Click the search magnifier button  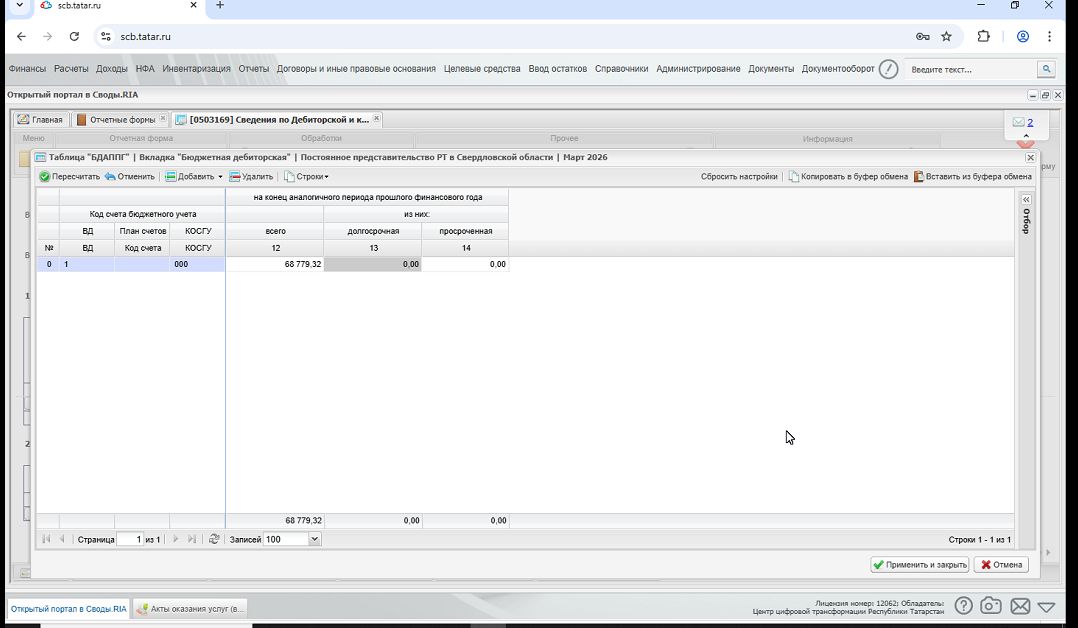pos(1046,69)
